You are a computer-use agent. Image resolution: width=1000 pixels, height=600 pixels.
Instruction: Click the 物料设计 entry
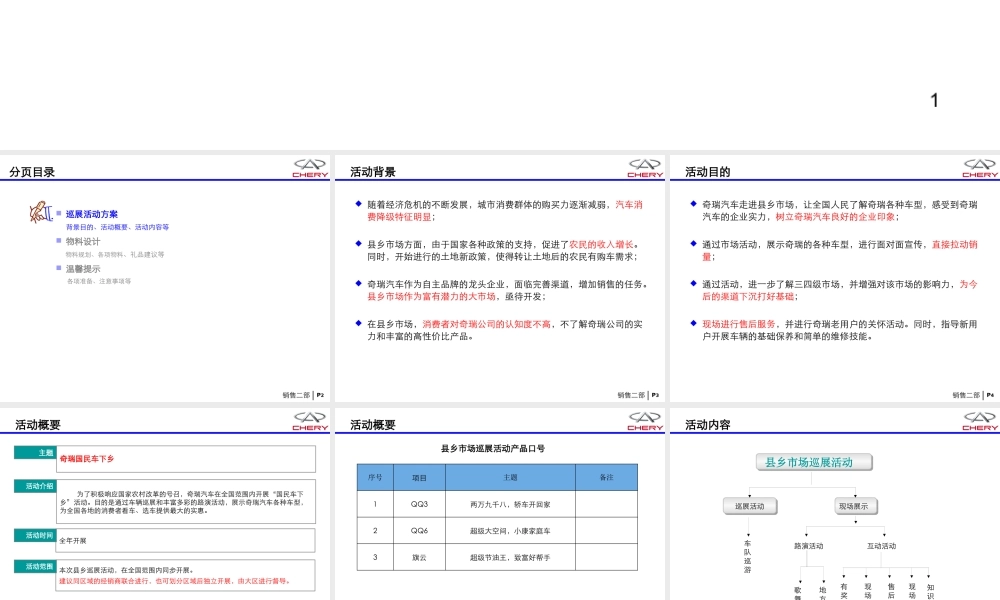coord(83,242)
